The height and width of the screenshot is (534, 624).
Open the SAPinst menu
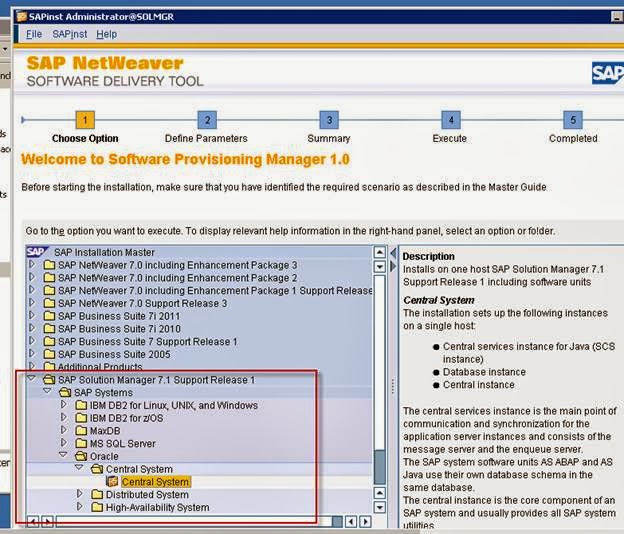(x=70, y=34)
